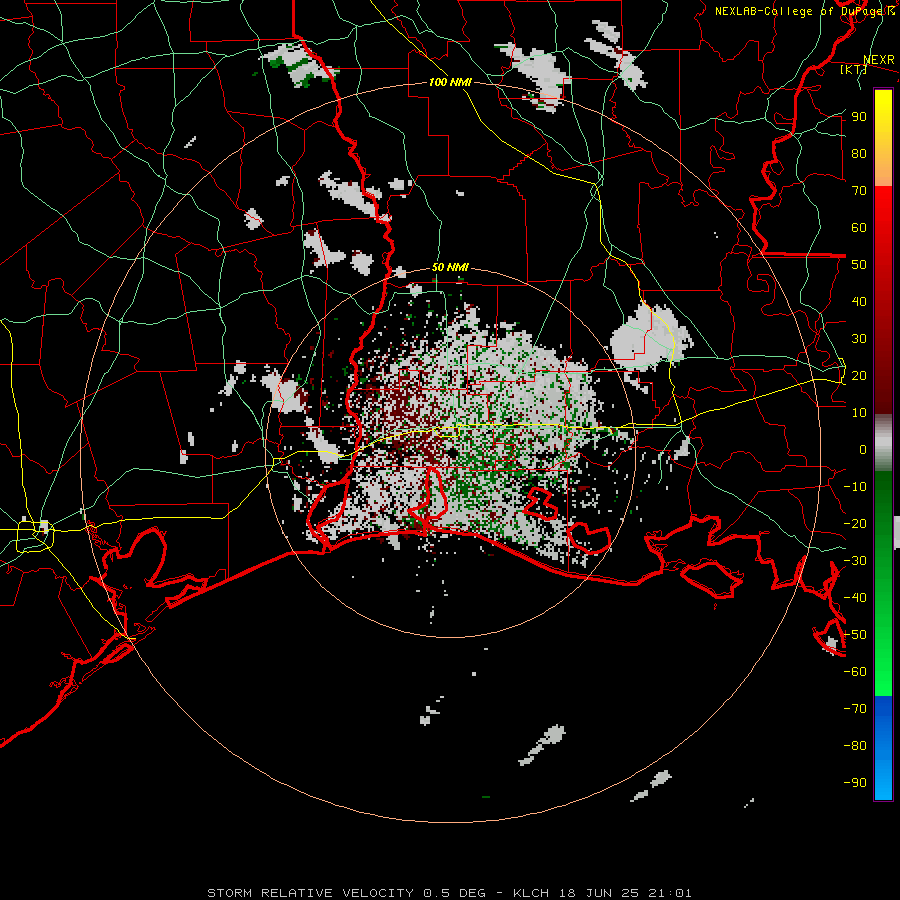The width and height of the screenshot is (900, 900).
Task: Click the -80 value on the velocity scale
Action: pos(855,746)
